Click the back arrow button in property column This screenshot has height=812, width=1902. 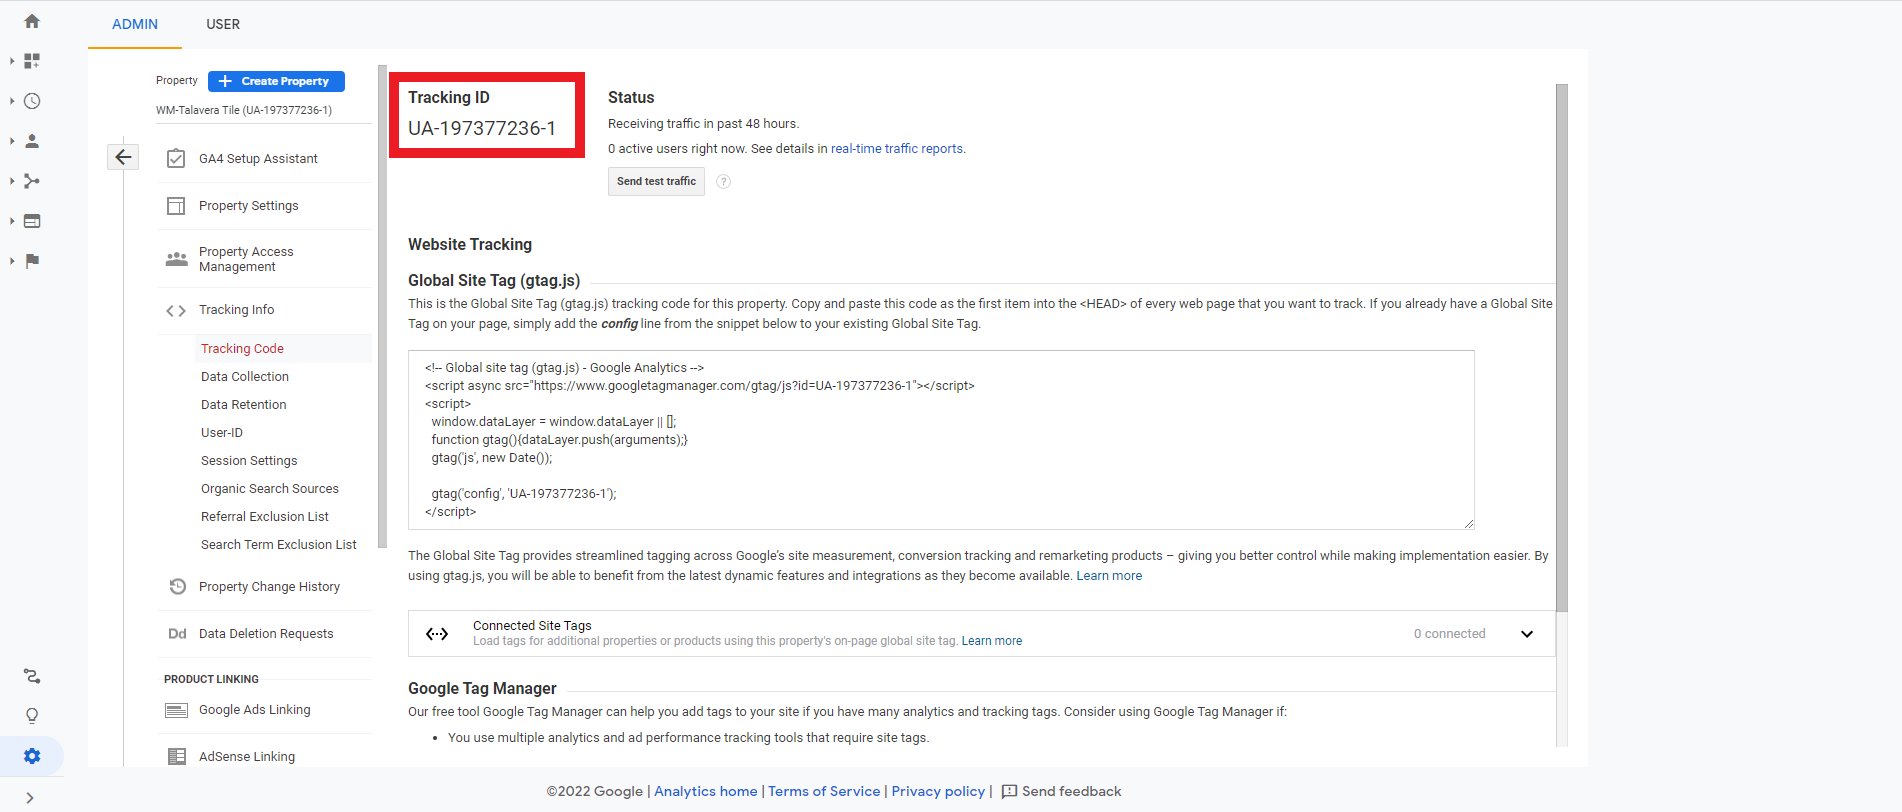123,157
